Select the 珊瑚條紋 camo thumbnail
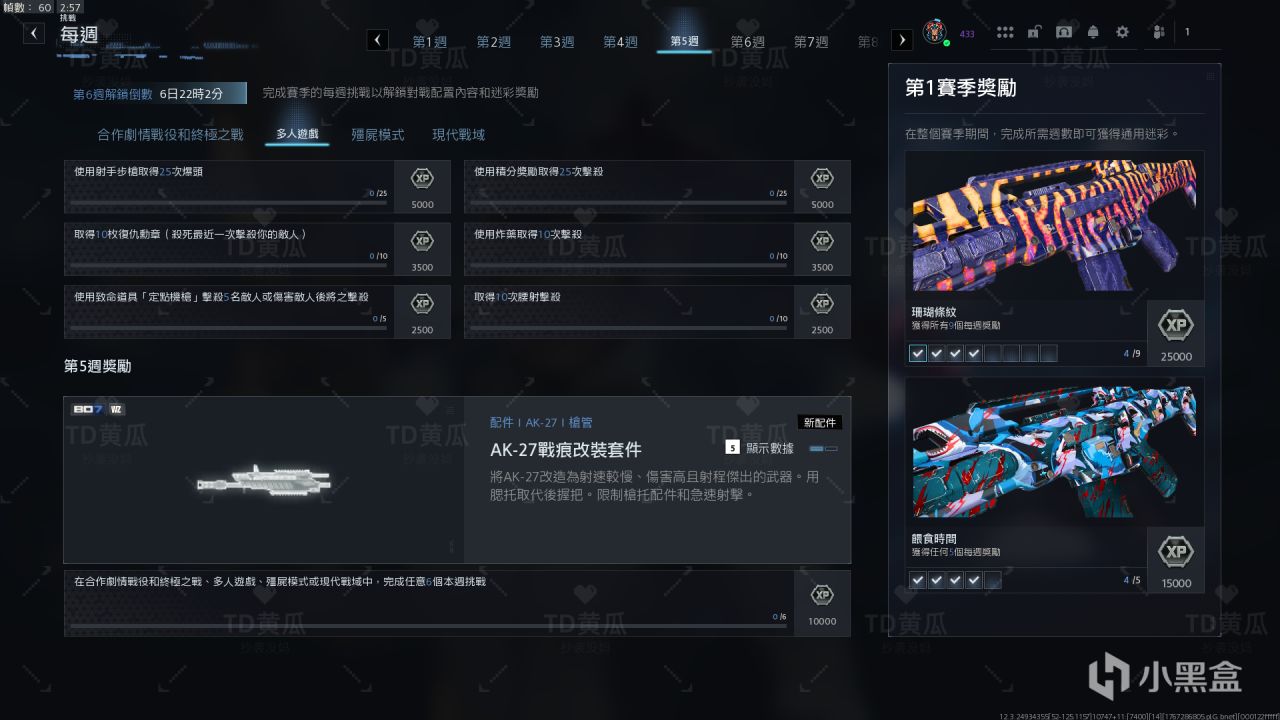Image resolution: width=1280 pixels, height=720 pixels. [x=1054, y=224]
